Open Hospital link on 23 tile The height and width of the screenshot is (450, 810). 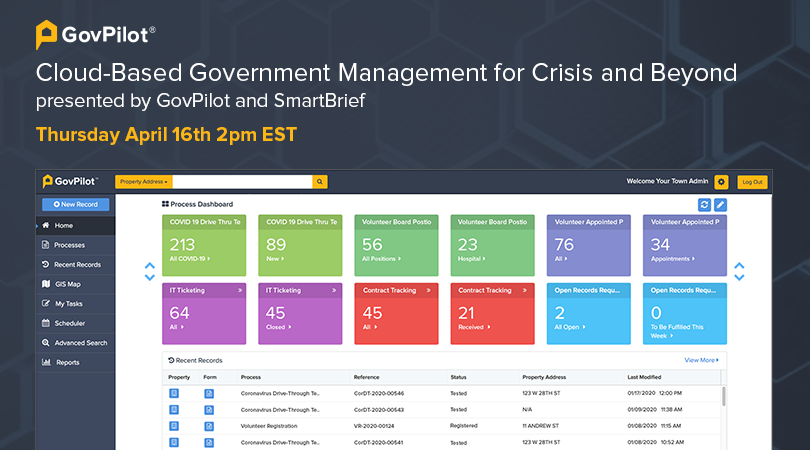471,259
